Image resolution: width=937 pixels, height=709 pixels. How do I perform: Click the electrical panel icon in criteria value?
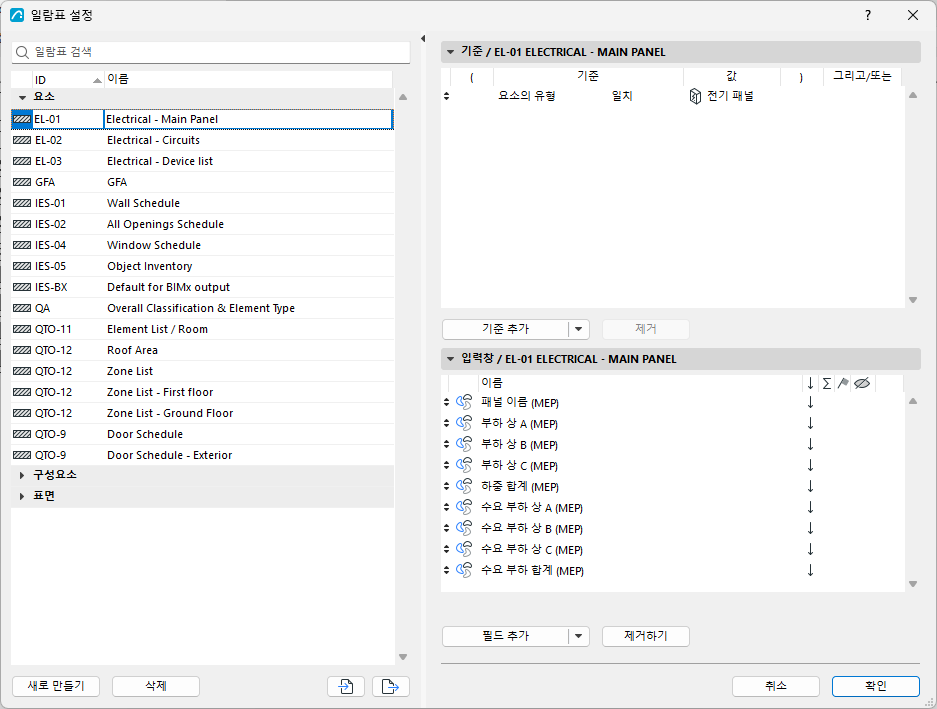695,96
